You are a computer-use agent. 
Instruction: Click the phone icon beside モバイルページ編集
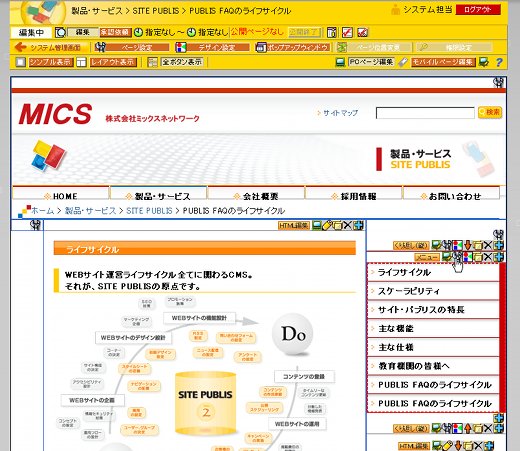403,62
